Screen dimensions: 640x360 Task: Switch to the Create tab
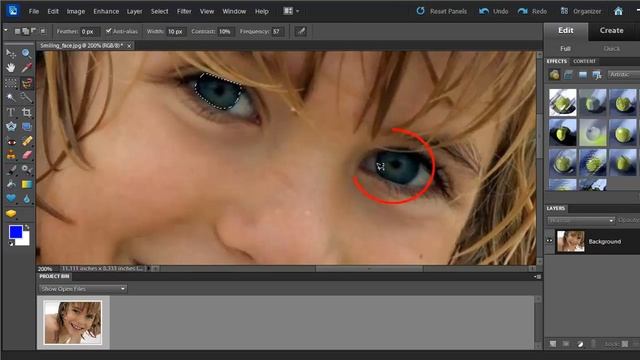point(611,31)
